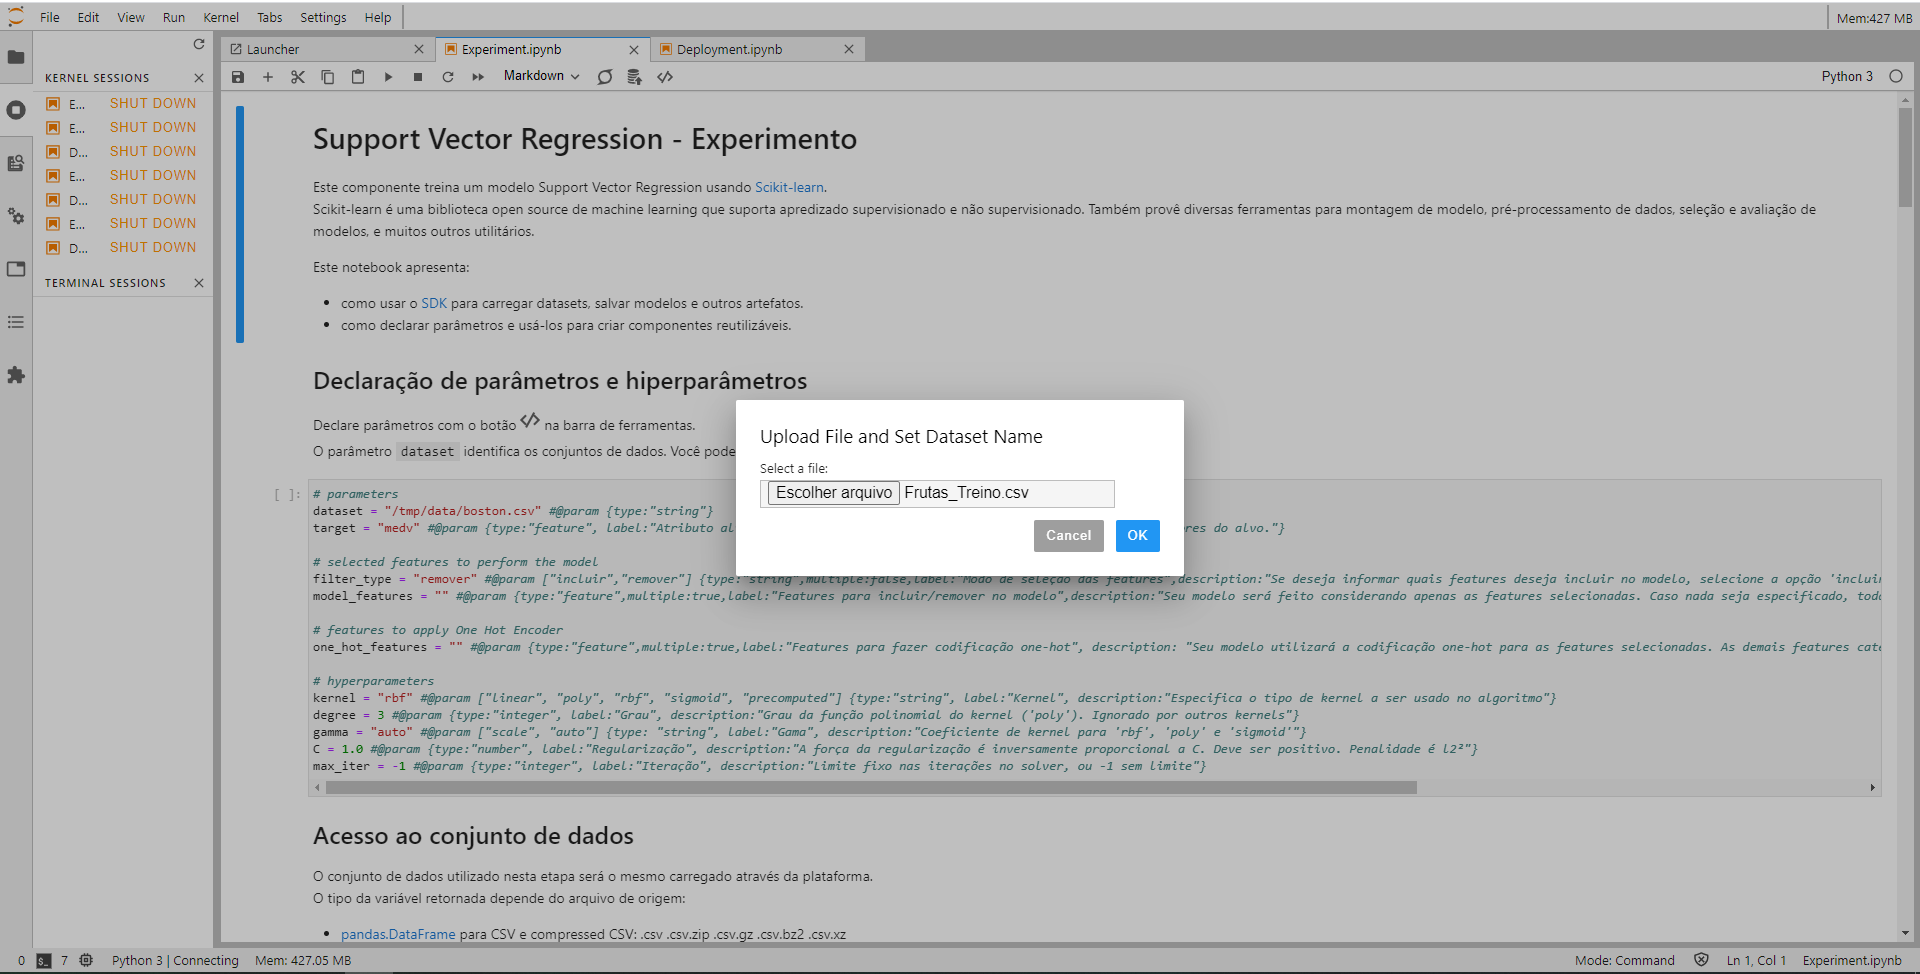Viewport: 1920px width, 974px height.
Task: Save the notebook with the disk icon
Action: tap(238, 77)
